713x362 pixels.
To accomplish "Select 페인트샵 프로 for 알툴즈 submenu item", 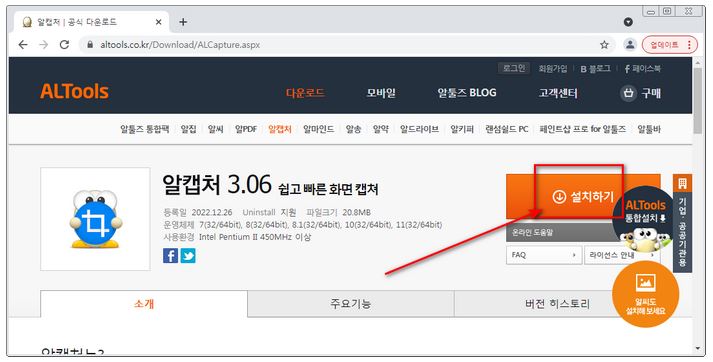I will 582,129.
